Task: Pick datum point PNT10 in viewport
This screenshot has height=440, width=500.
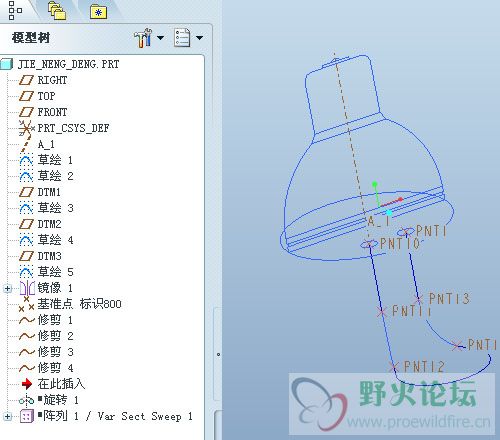Action: coord(370,244)
